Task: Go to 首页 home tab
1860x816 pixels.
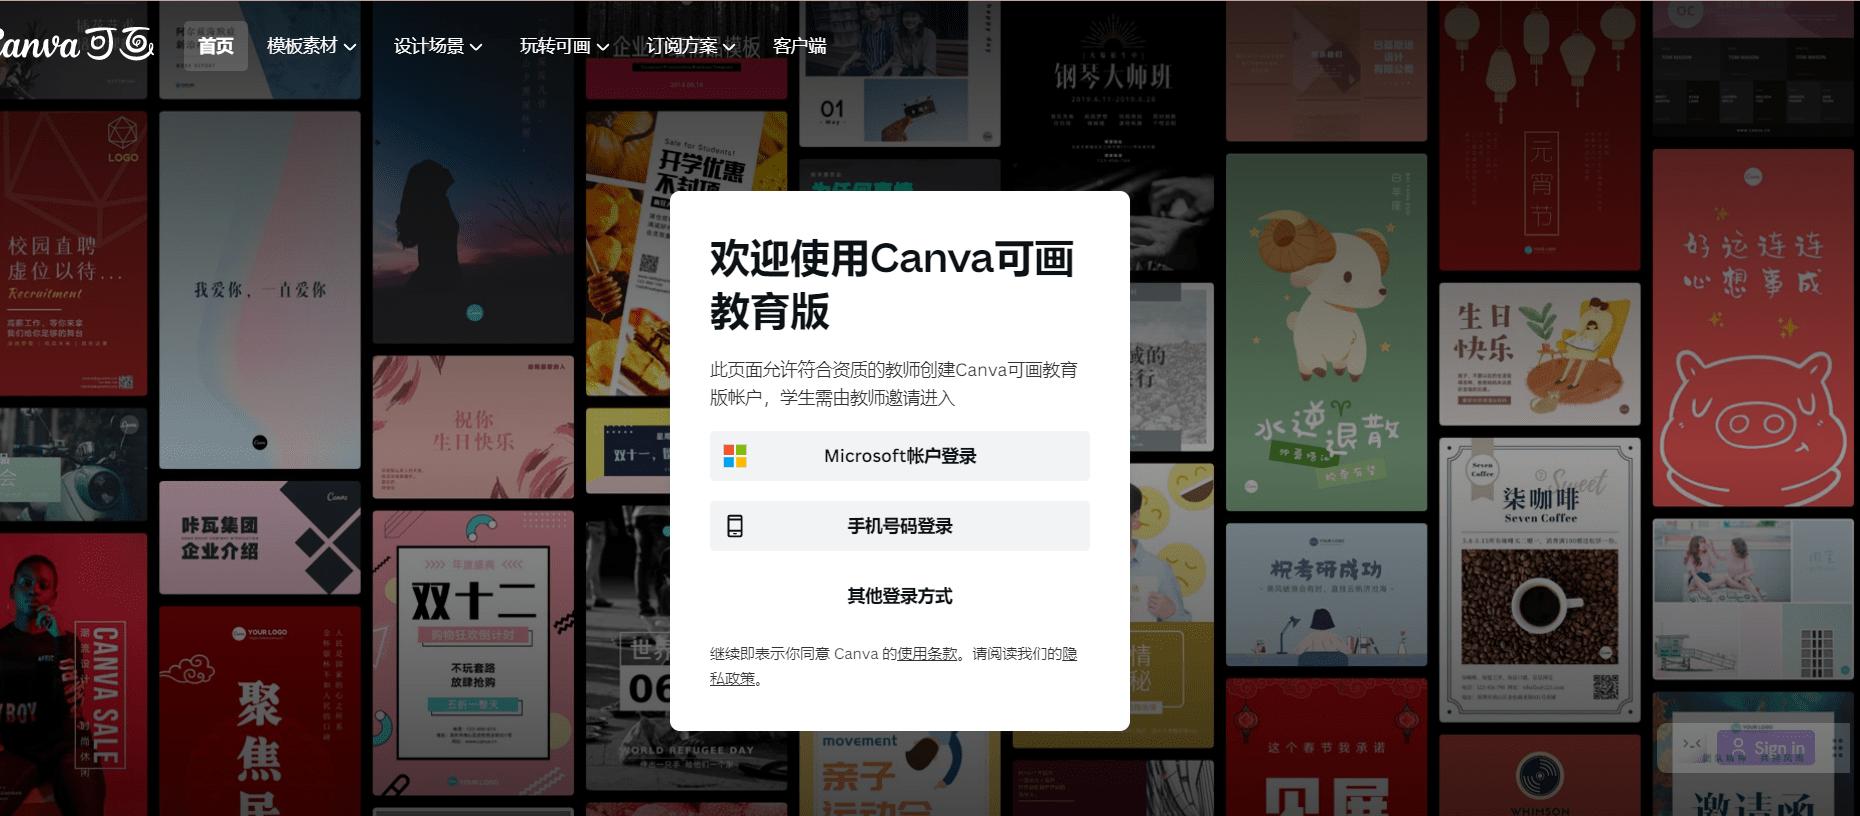Action: (x=216, y=46)
